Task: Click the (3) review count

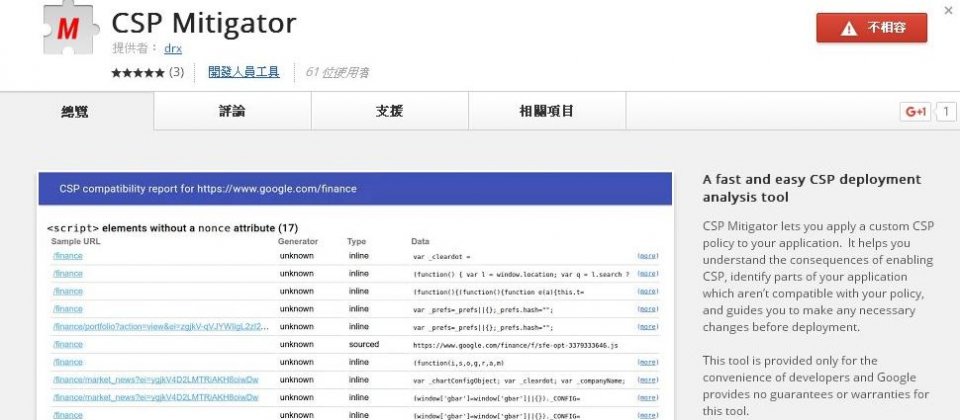Action: (176, 72)
